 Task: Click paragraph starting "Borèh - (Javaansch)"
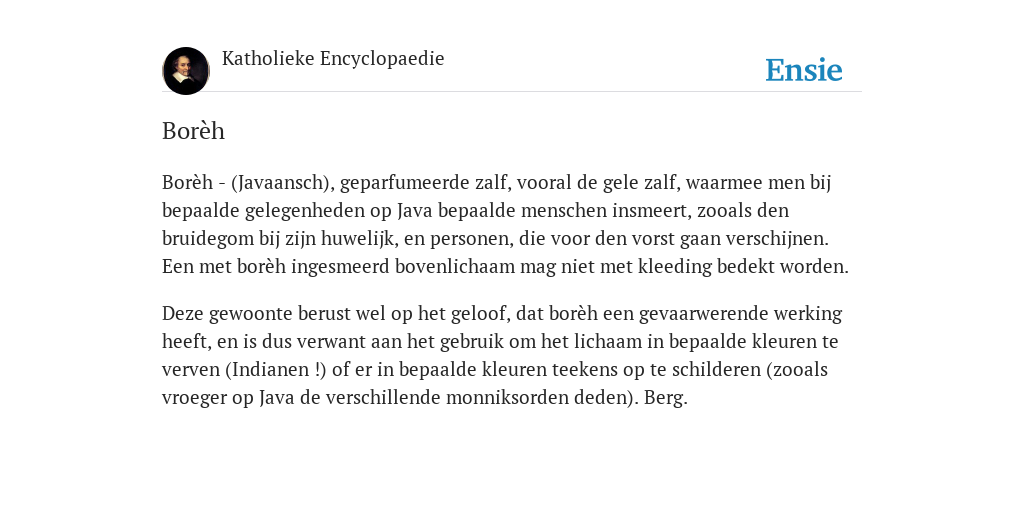pos(505,224)
